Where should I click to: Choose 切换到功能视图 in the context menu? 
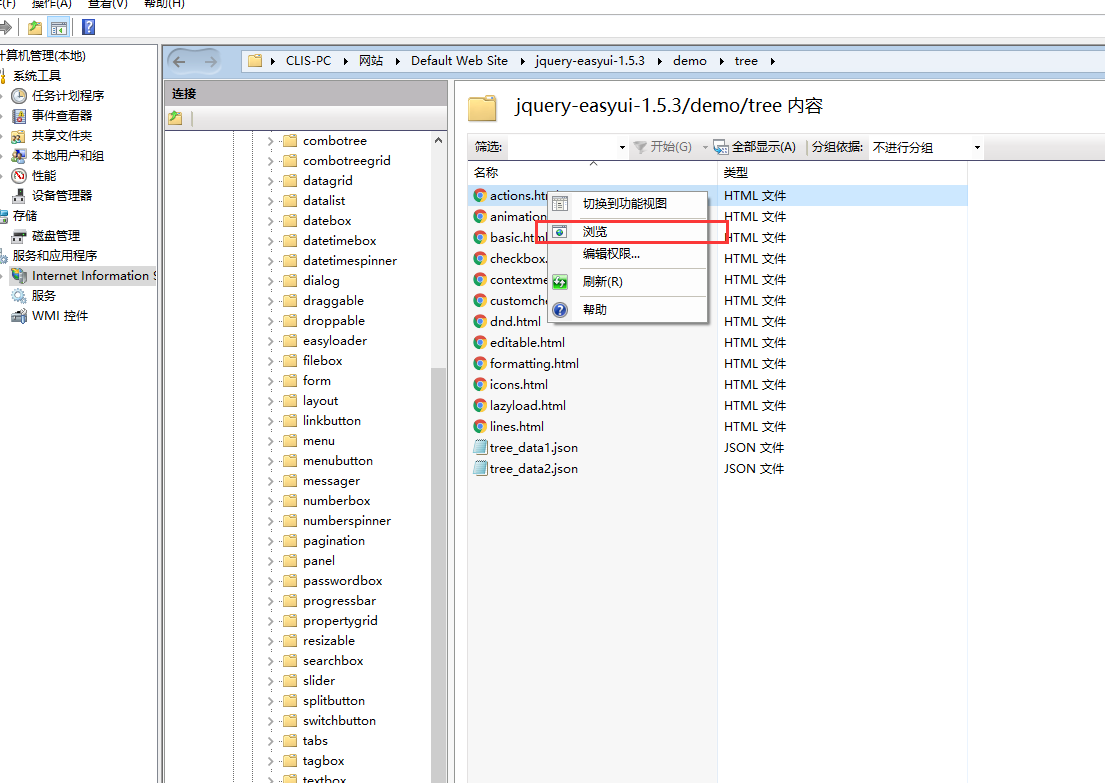tap(629, 204)
